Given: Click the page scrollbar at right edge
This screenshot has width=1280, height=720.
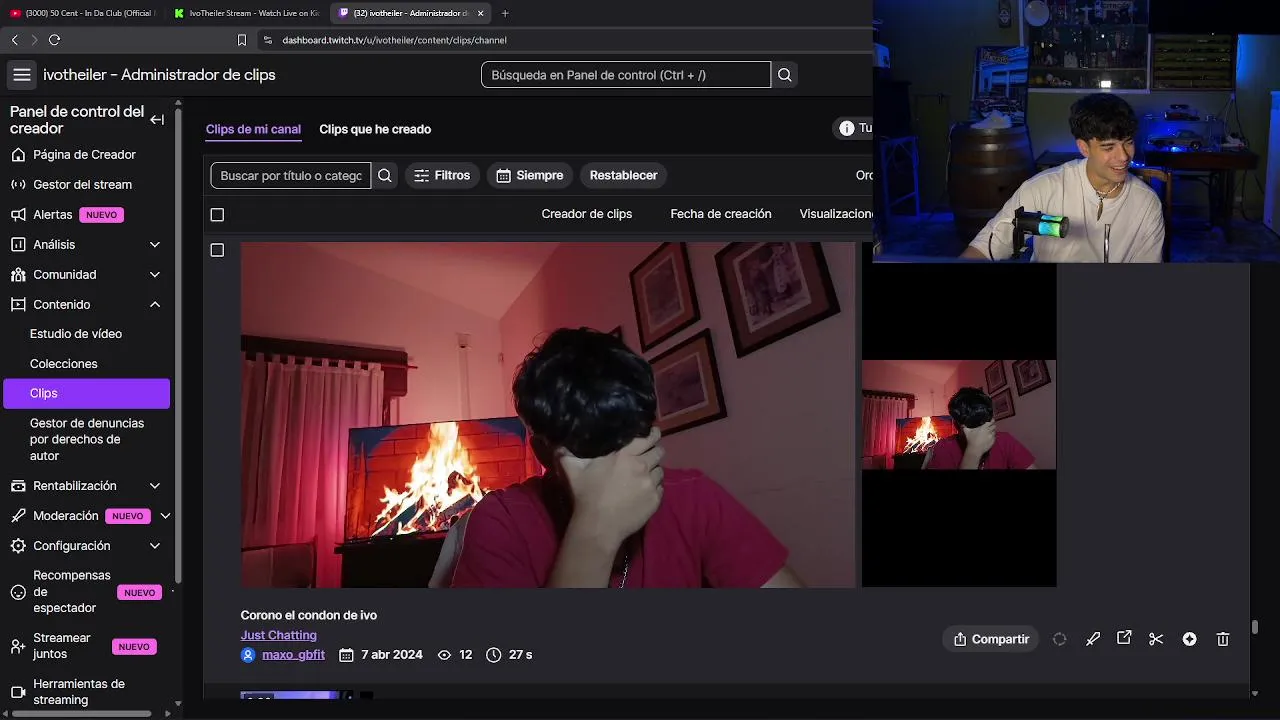Looking at the screenshot, I should pos(1254,627).
